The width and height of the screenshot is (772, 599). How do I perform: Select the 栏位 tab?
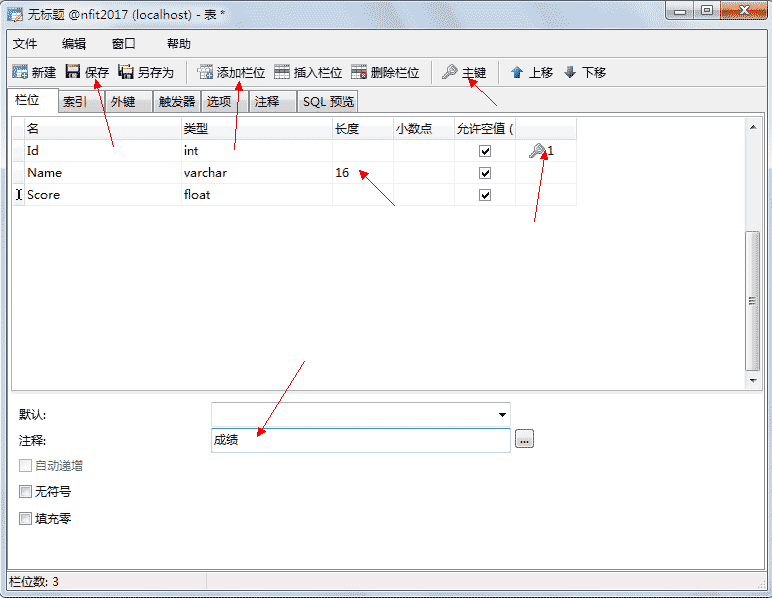coord(32,100)
